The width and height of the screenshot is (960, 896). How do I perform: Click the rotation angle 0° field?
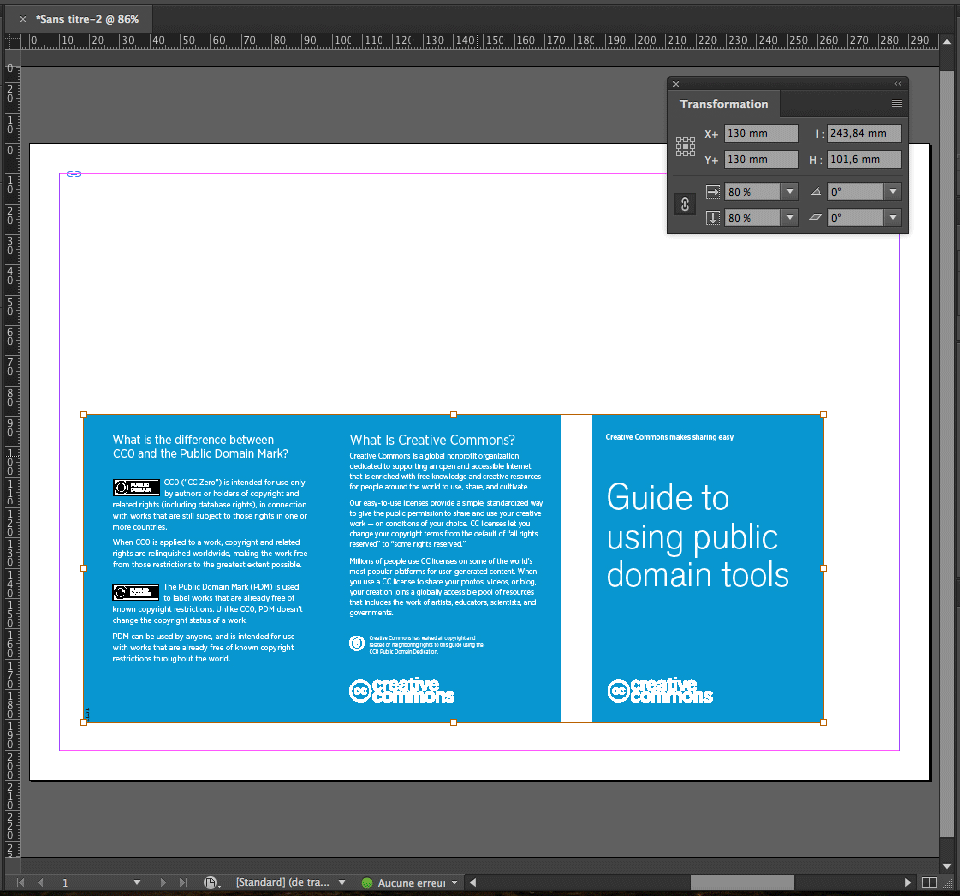[856, 192]
